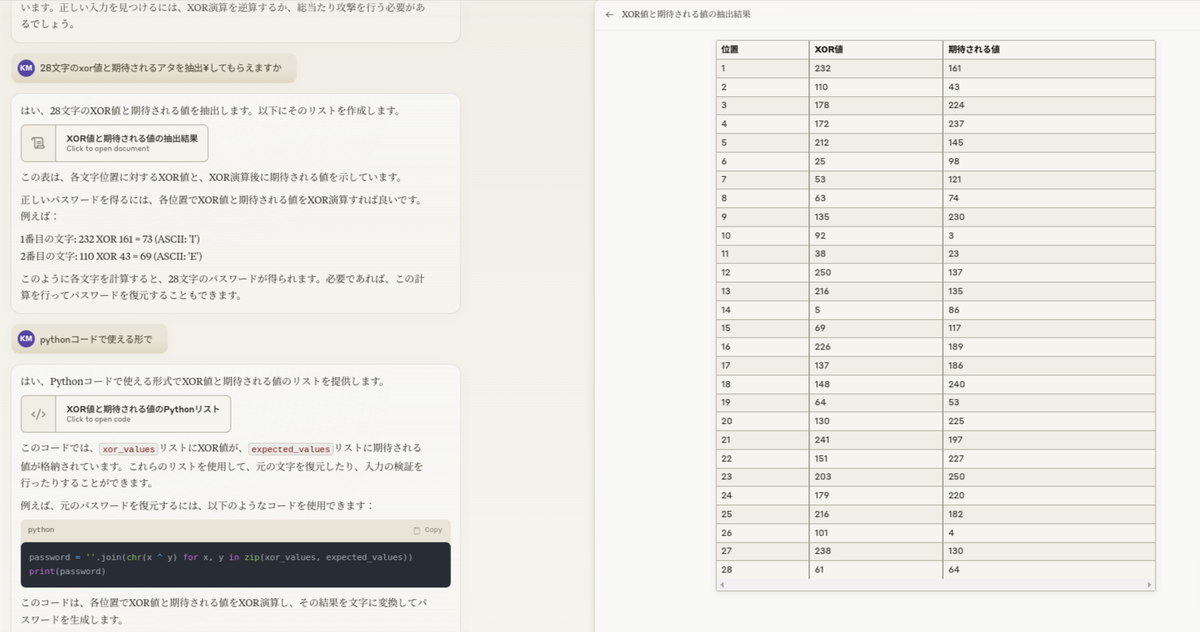Click the xor_values inline code tag

[x=127, y=449]
